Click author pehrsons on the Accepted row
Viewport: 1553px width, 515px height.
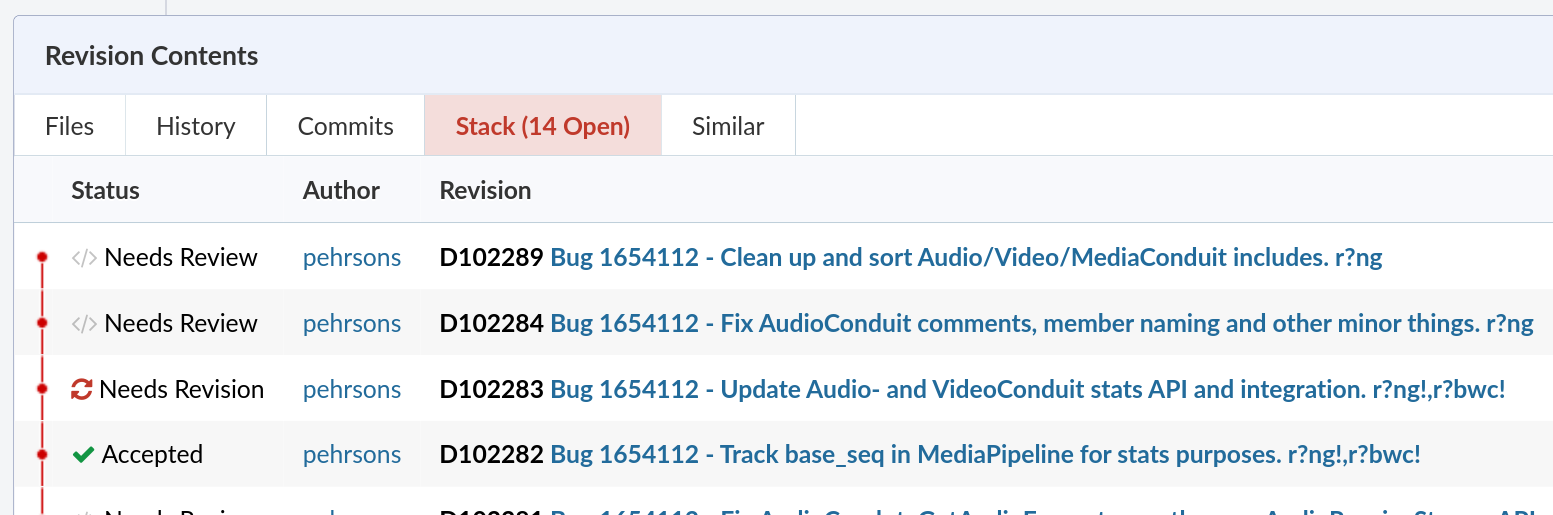352,455
